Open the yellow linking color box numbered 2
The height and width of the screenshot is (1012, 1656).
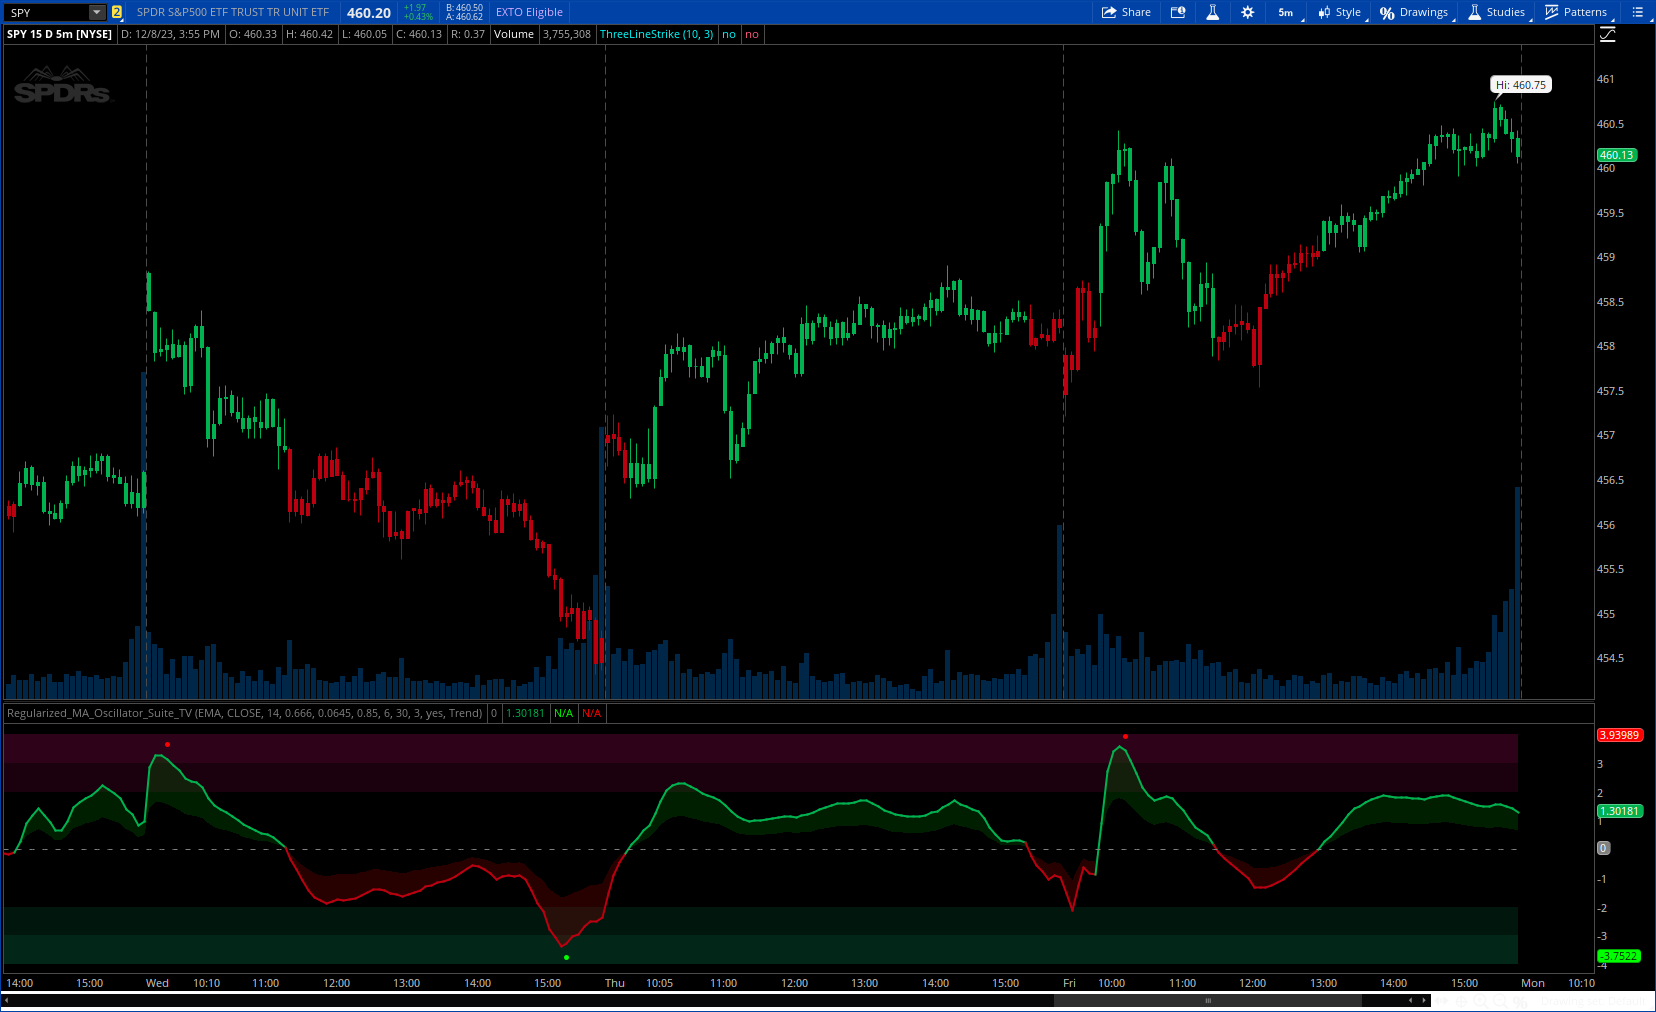(117, 12)
